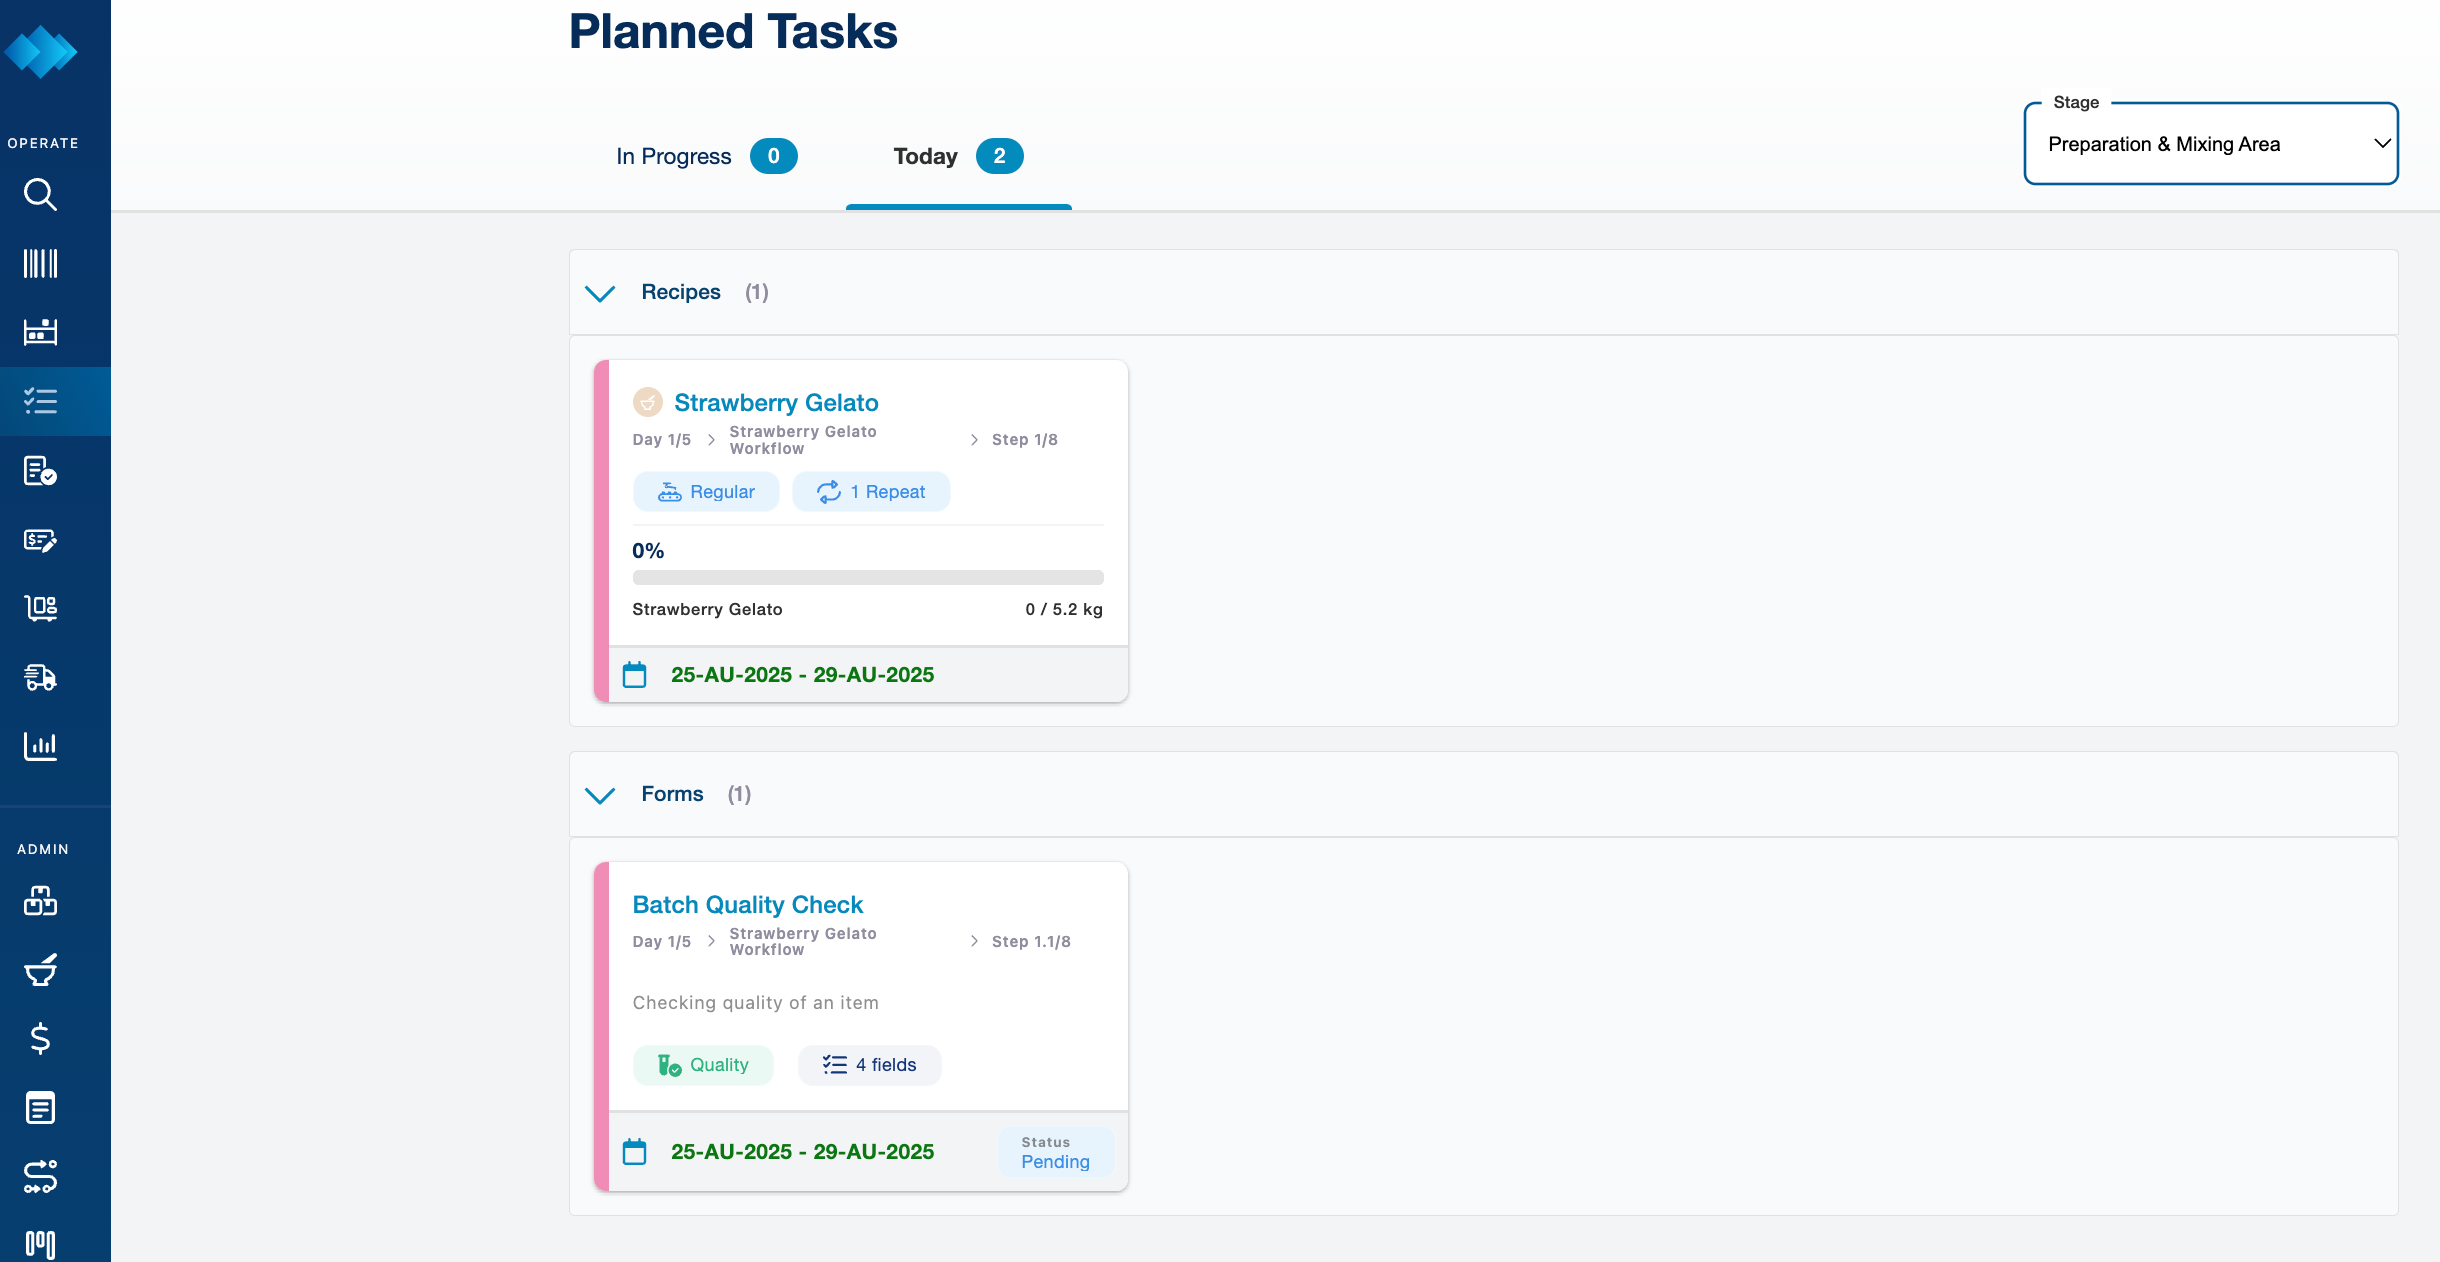Screen dimensions: 2440x1262
Task: Open the barcode scanner icon
Action: [x=40, y=263]
